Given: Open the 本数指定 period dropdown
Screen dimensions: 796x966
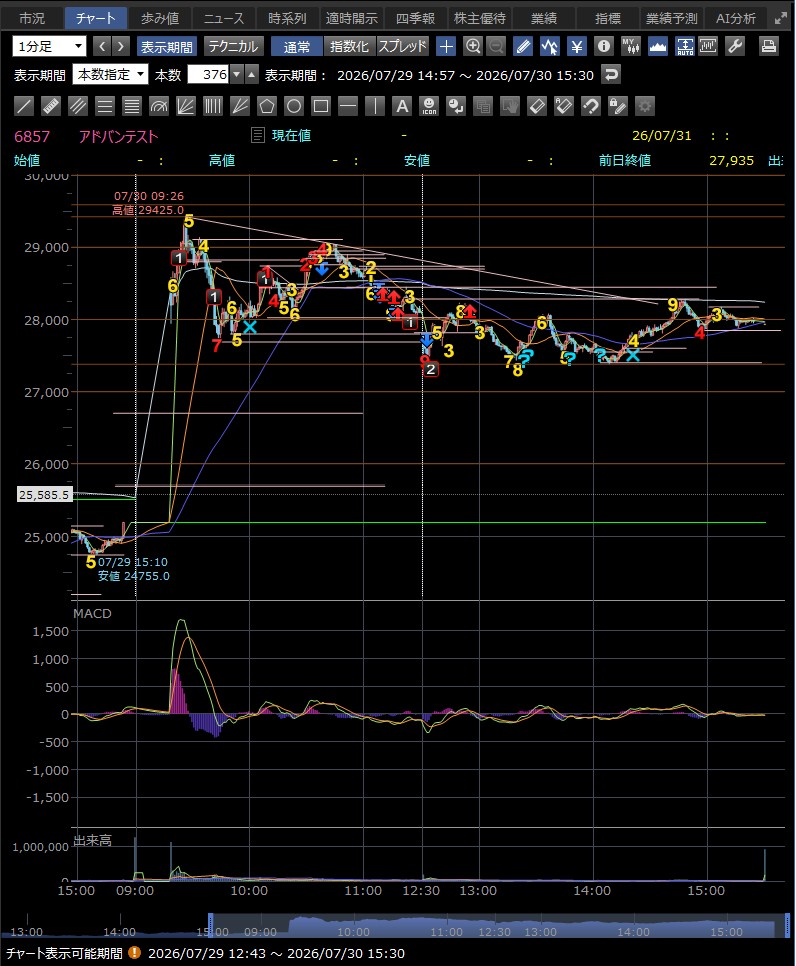Looking at the screenshot, I should [110, 75].
